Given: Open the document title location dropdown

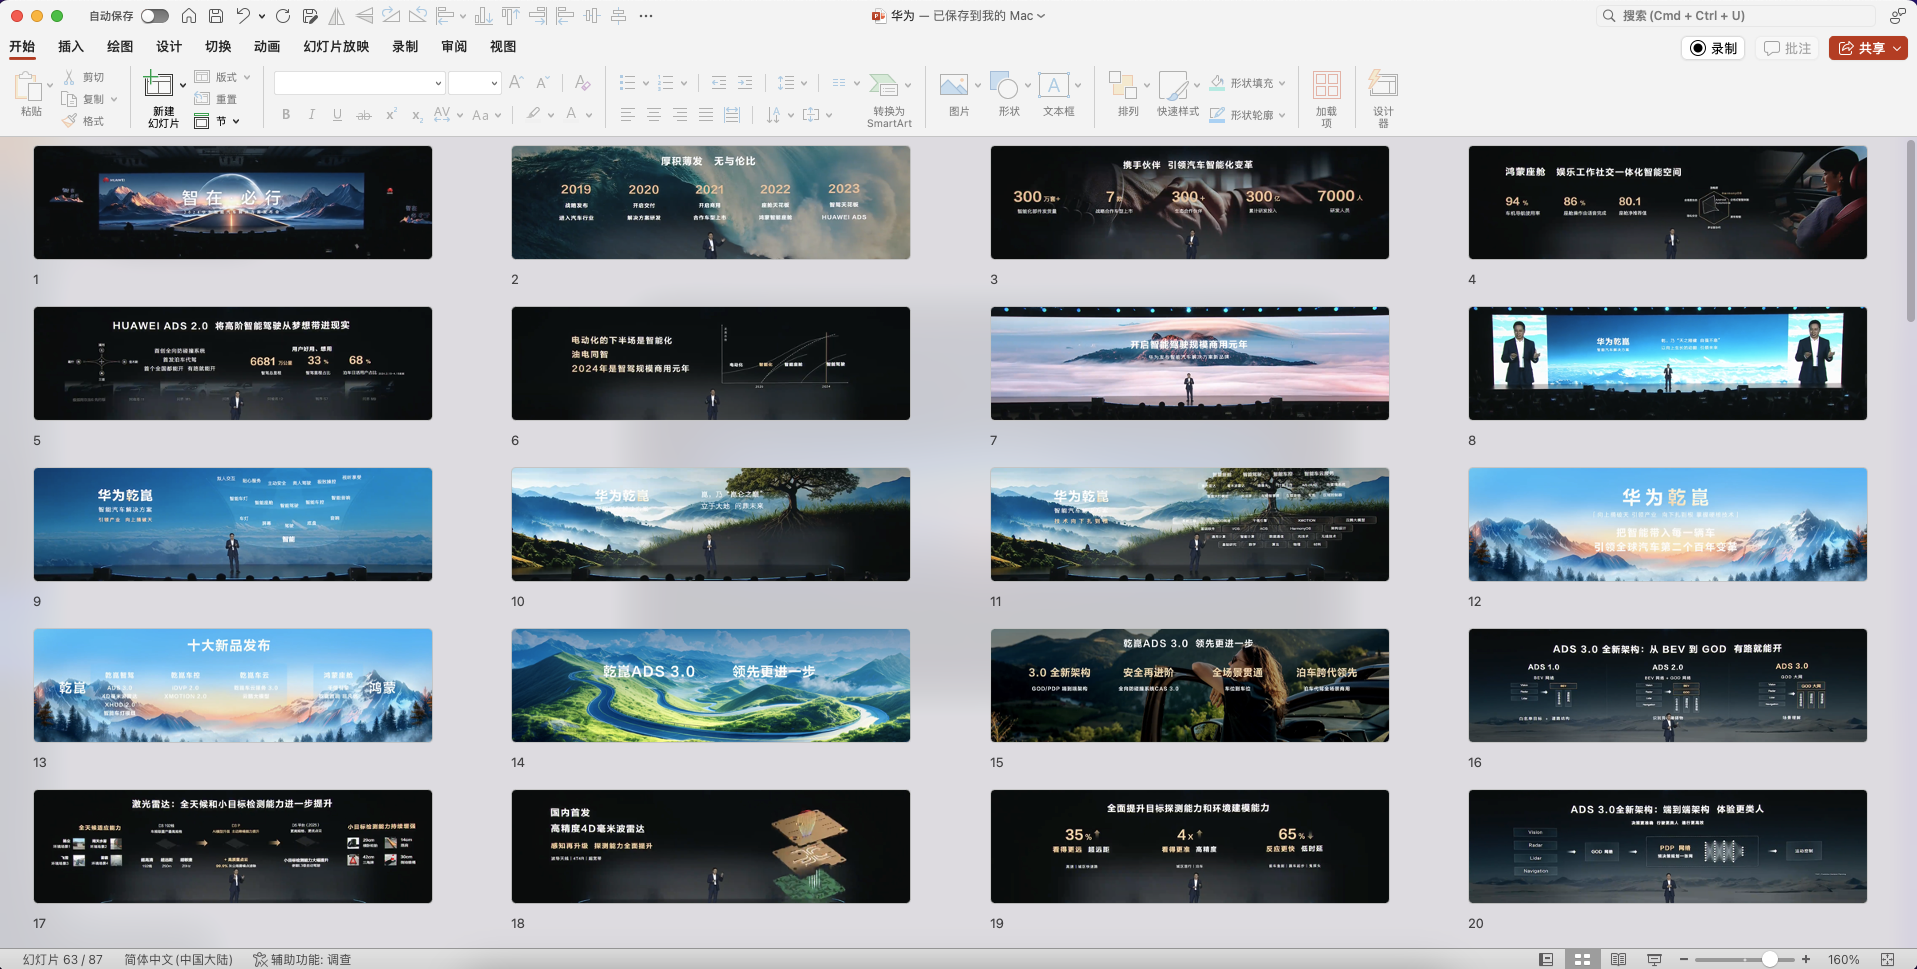Looking at the screenshot, I should tap(1041, 16).
